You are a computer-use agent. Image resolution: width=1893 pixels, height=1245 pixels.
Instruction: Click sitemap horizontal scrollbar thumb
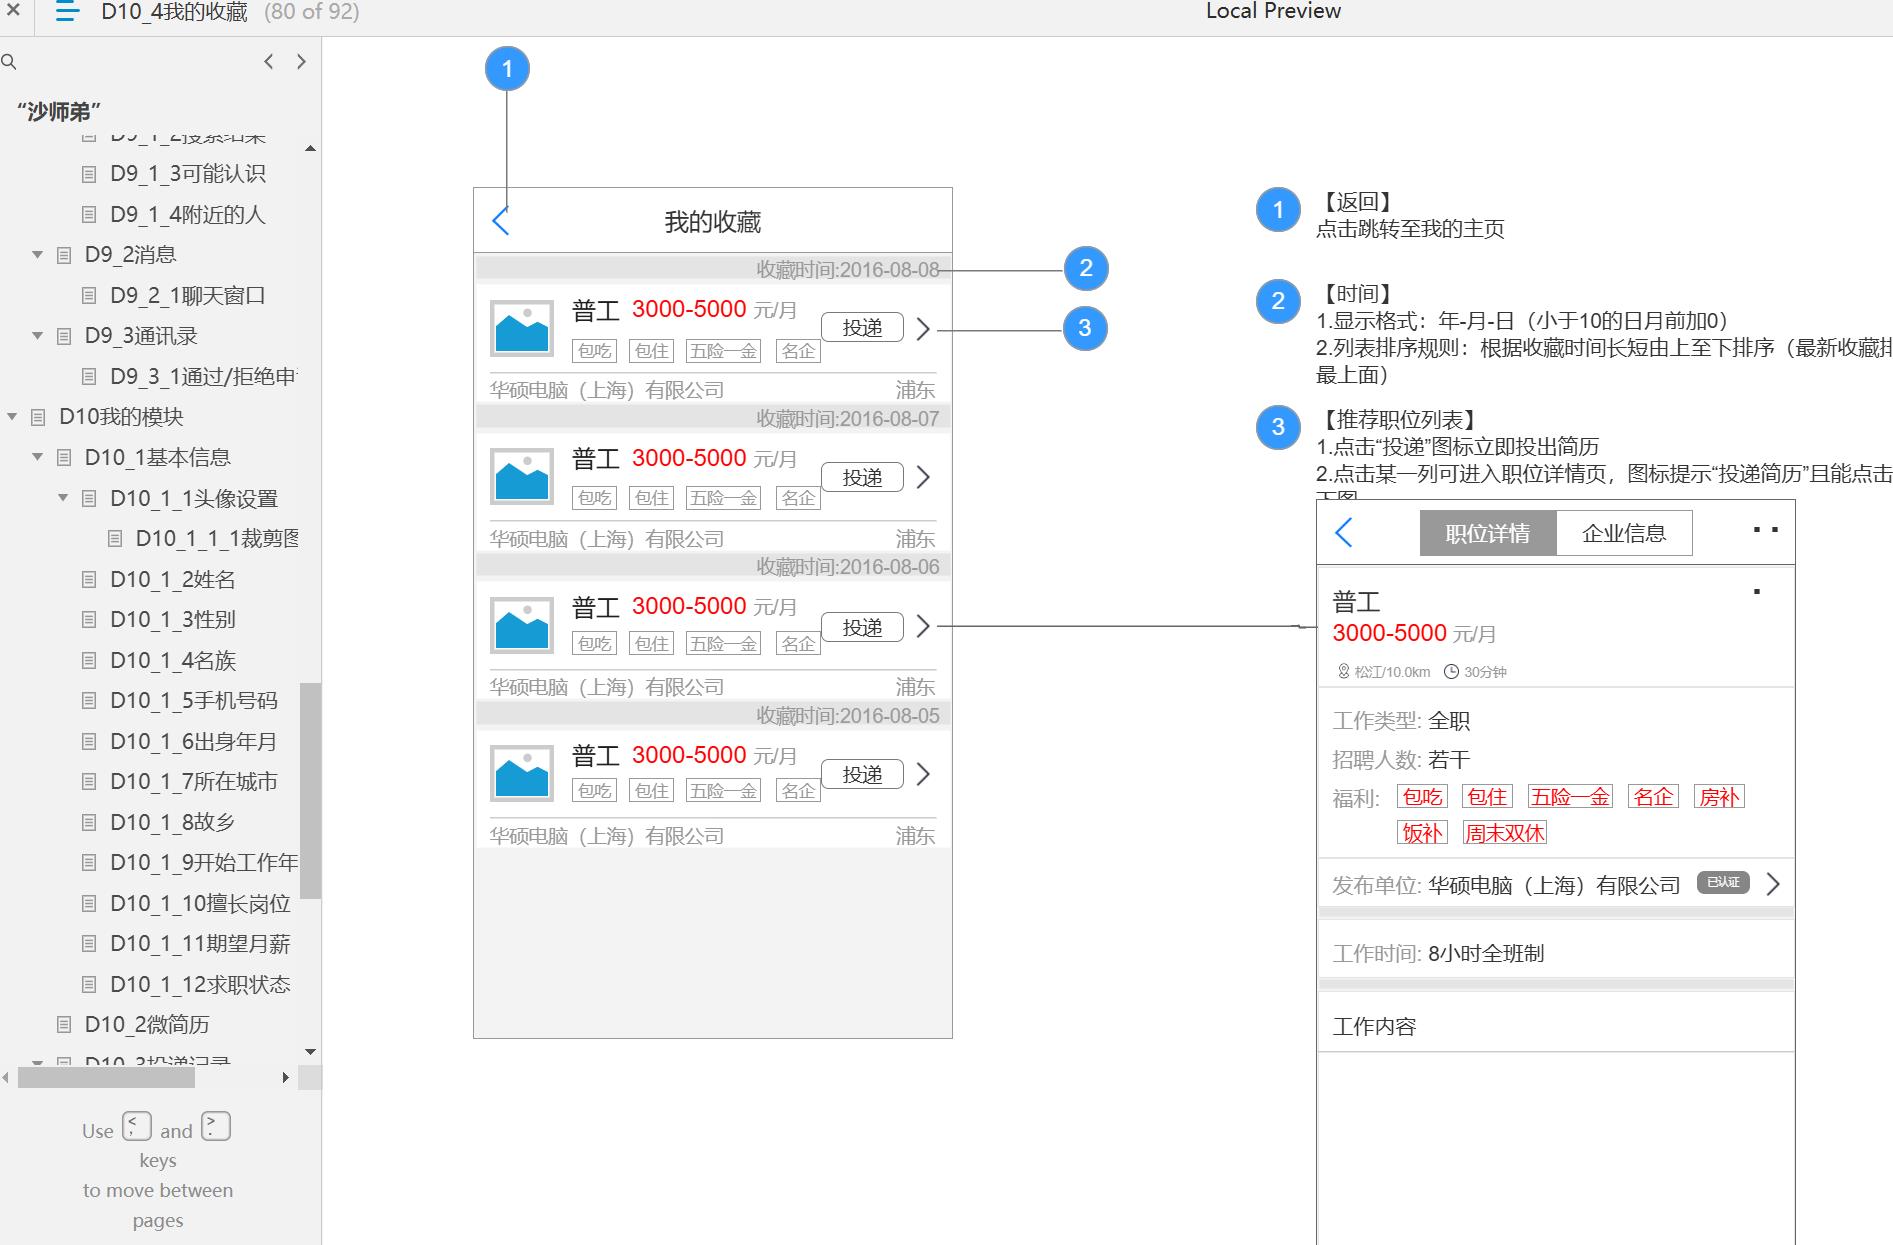click(106, 1077)
